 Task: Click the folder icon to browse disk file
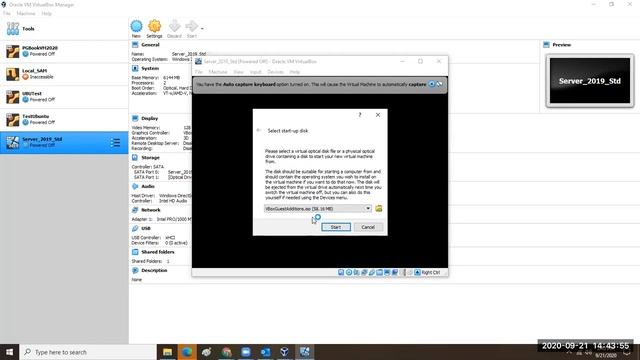(379, 209)
